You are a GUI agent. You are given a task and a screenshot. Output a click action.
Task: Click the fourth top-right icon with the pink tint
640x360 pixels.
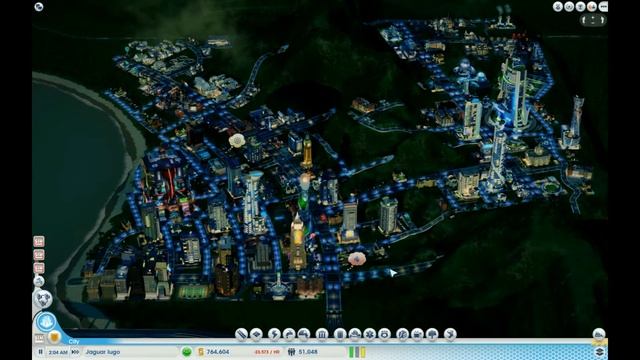pos(592,7)
